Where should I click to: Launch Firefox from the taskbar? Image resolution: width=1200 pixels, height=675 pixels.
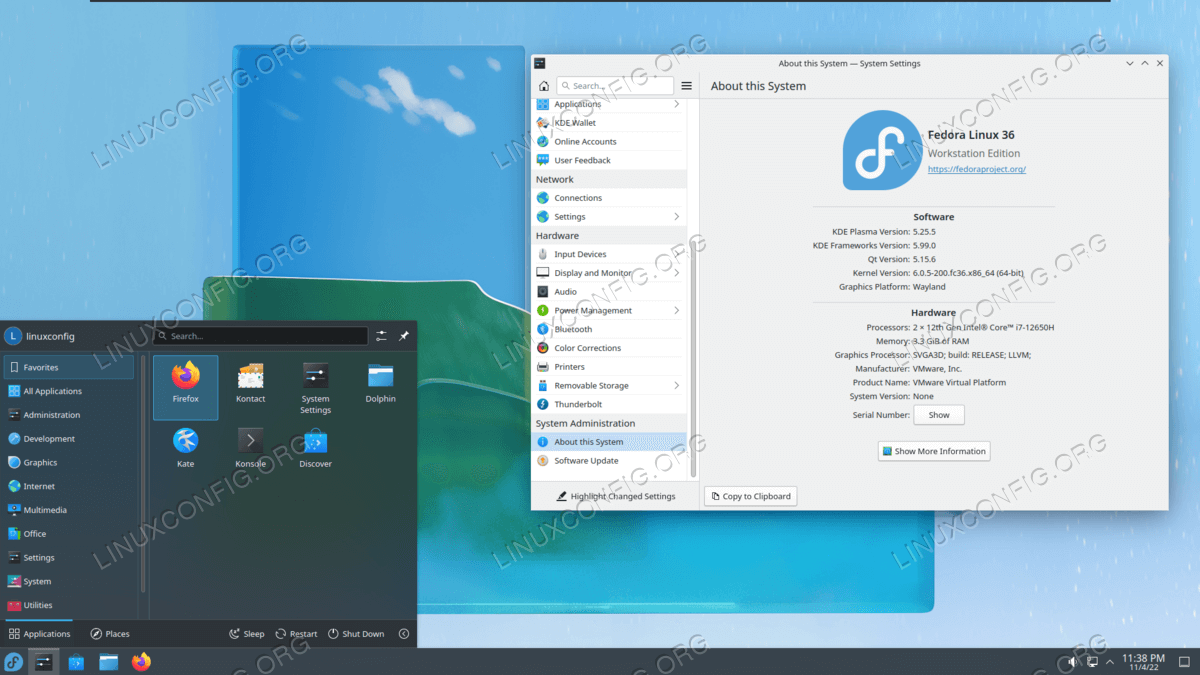tap(141, 662)
